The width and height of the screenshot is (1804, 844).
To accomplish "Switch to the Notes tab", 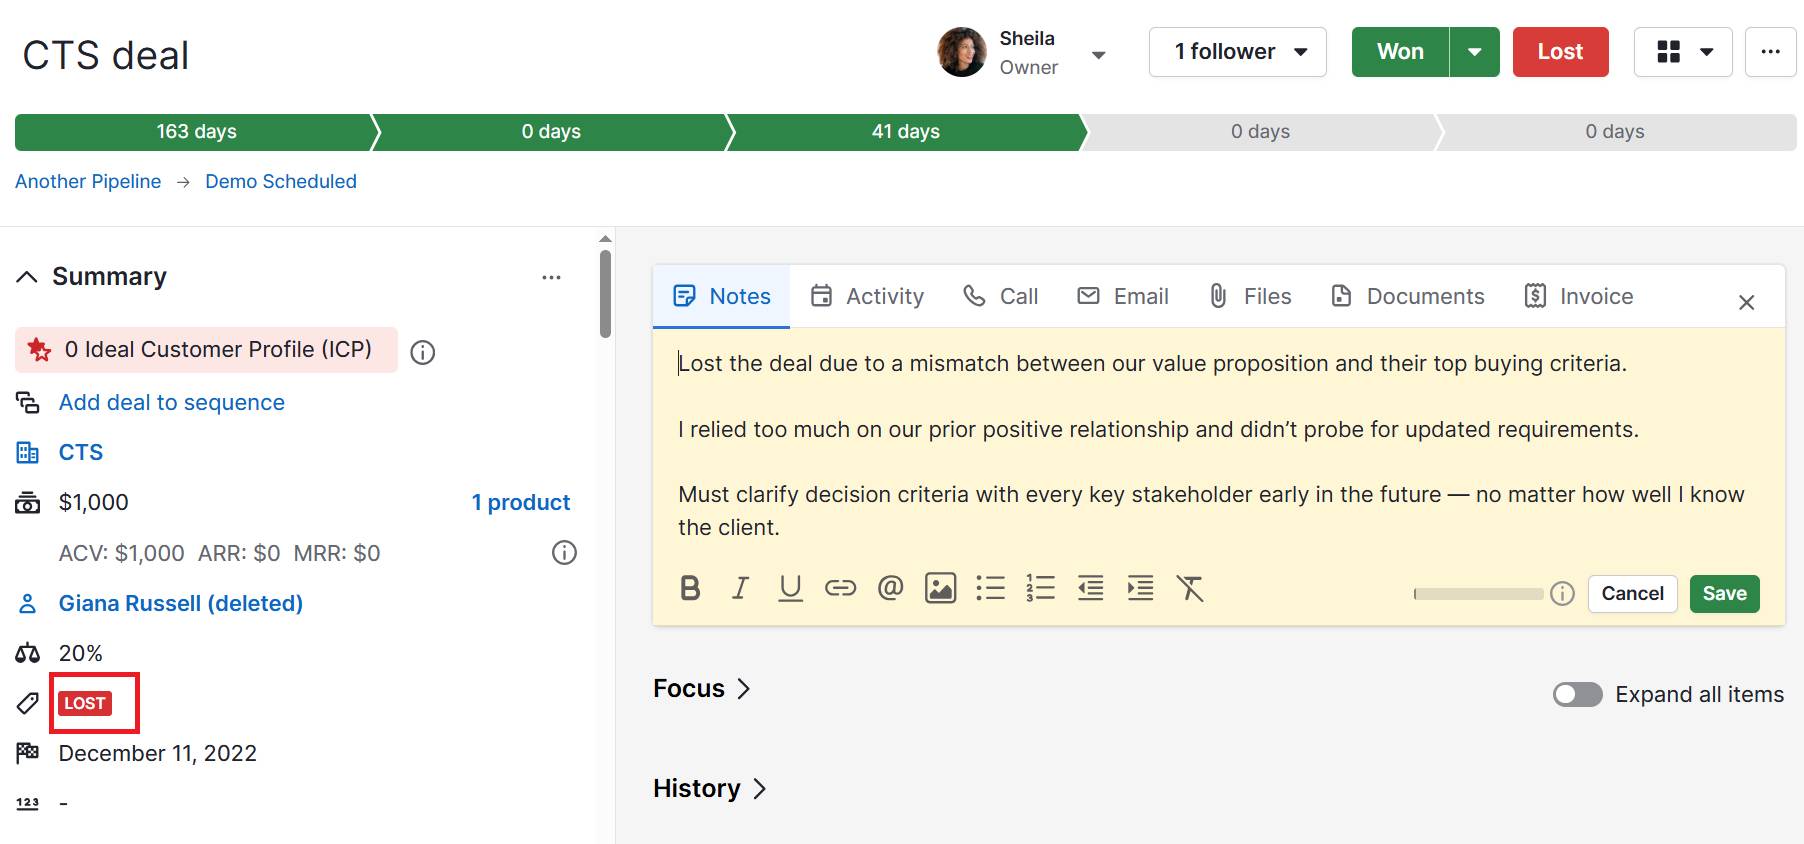I will coord(721,296).
